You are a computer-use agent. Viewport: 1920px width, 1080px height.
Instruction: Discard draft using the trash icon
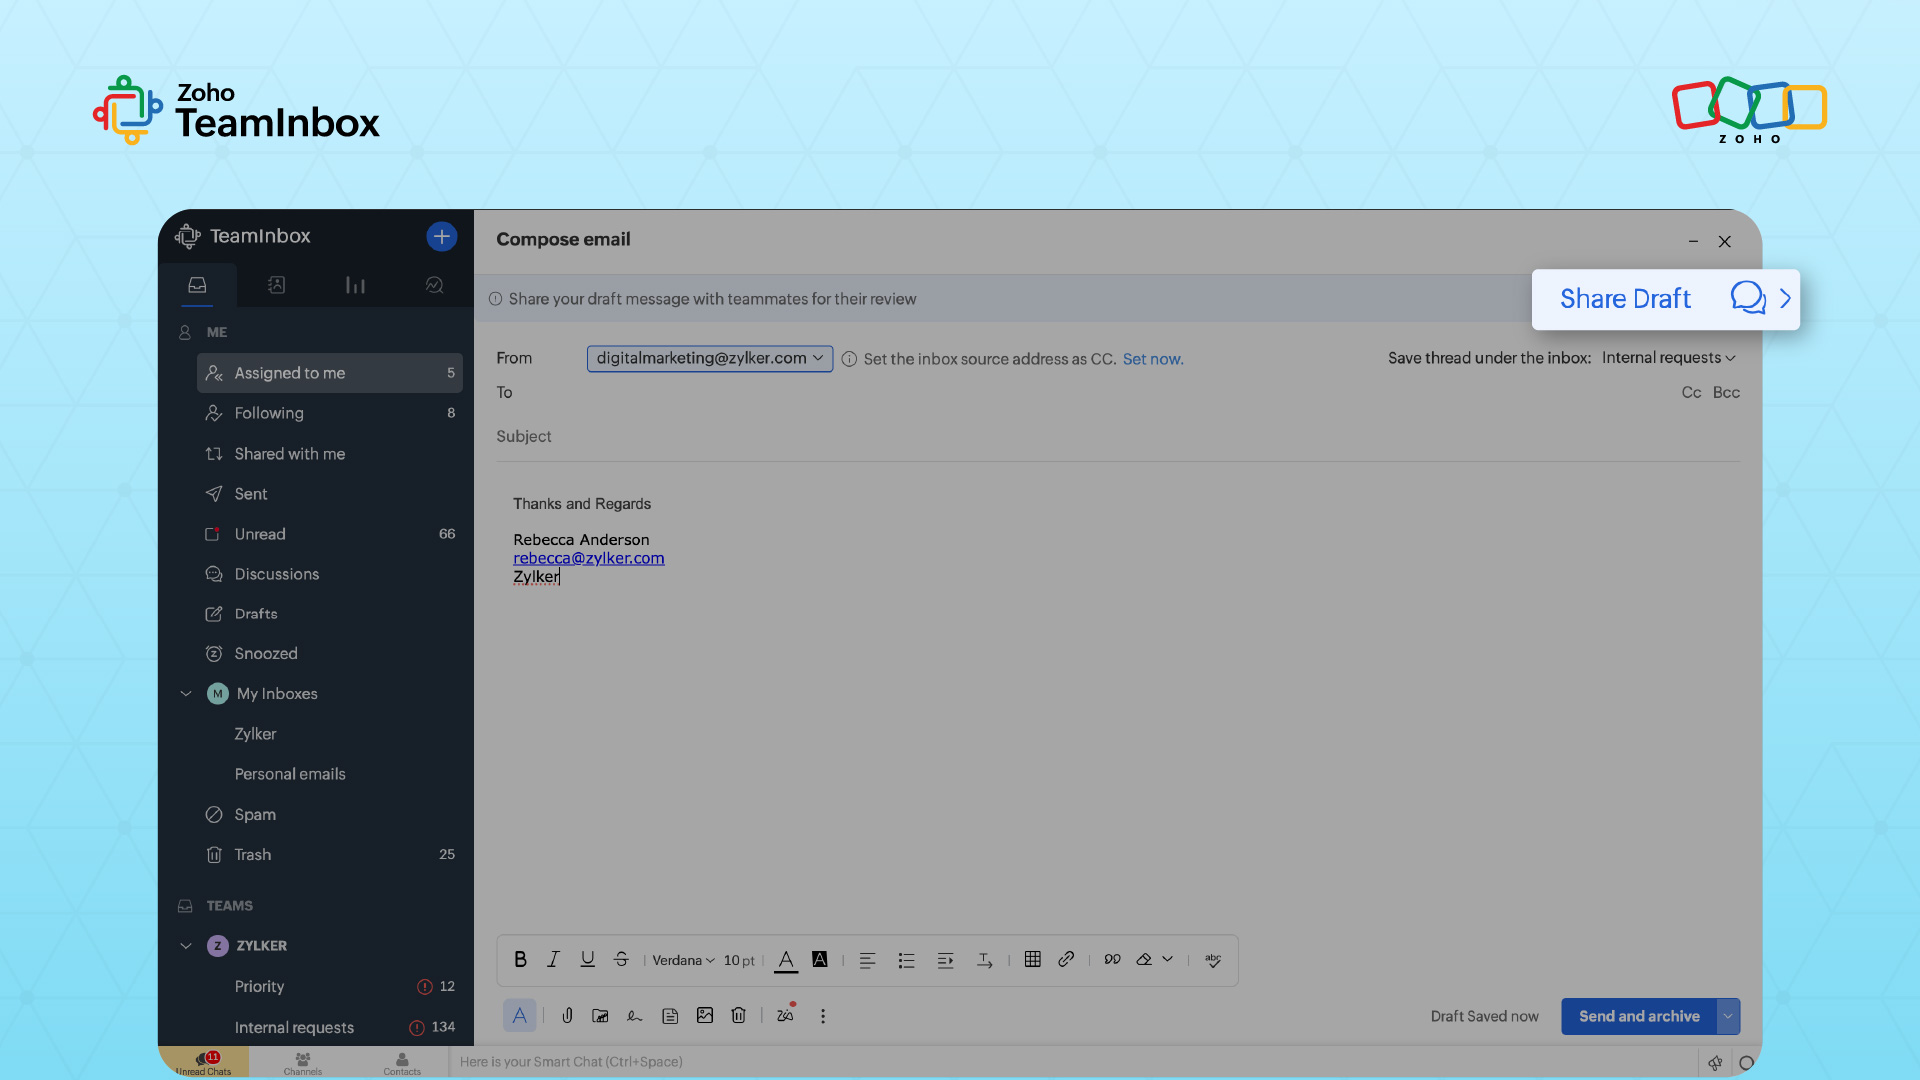coord(738,1016)
